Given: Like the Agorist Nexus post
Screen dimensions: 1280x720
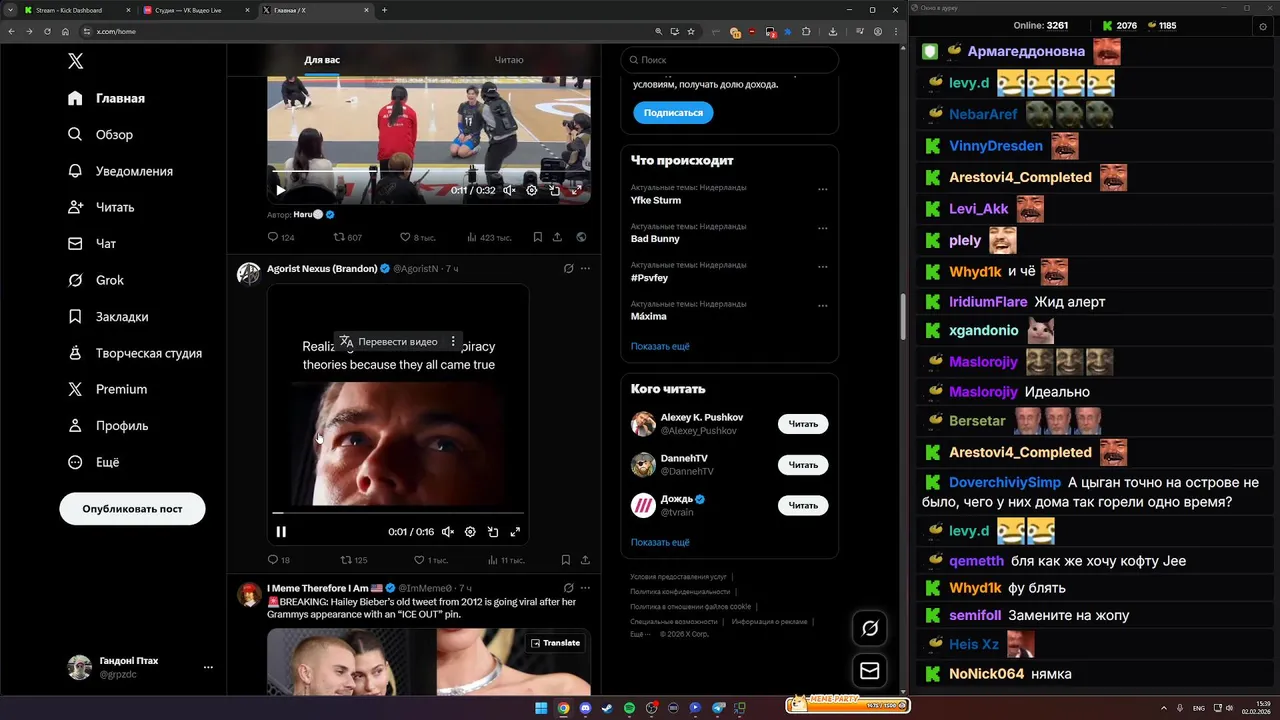Looking at the screenshot, I should (x=430, y=560).
